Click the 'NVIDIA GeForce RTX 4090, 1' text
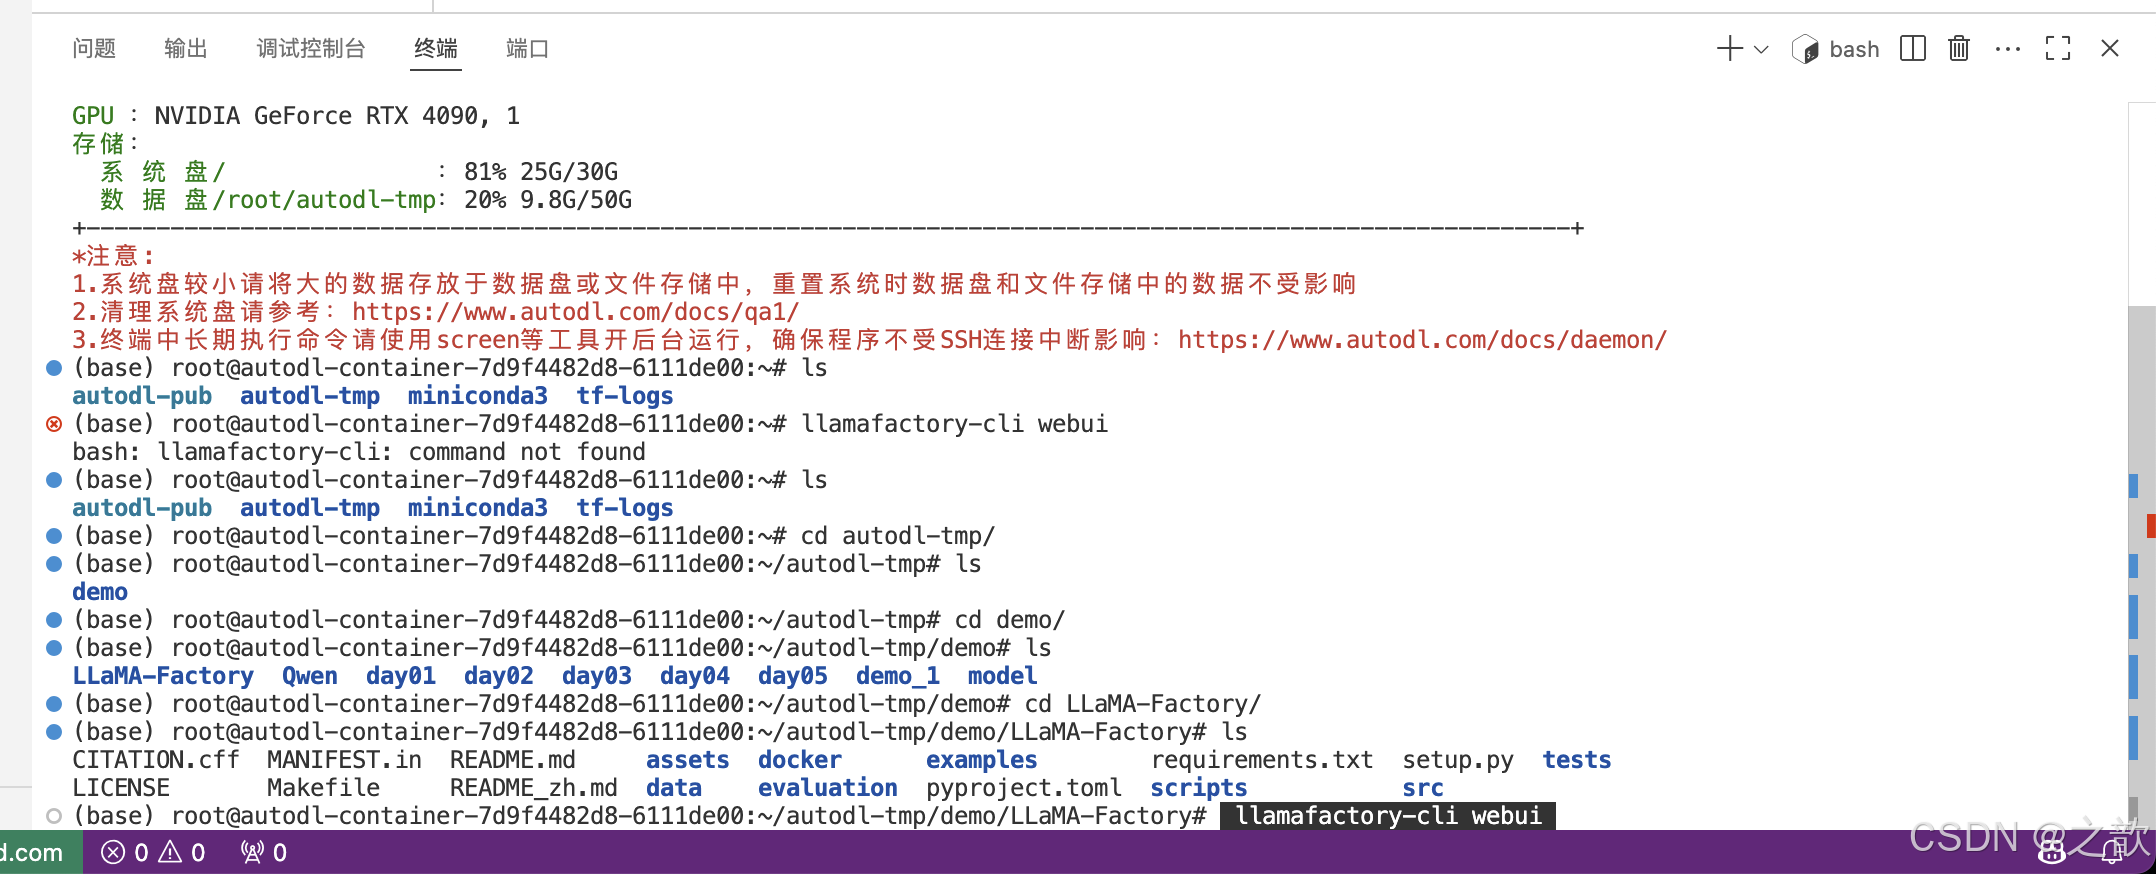The width and height of the screenshot is (2156, 874). coord(337,116)
